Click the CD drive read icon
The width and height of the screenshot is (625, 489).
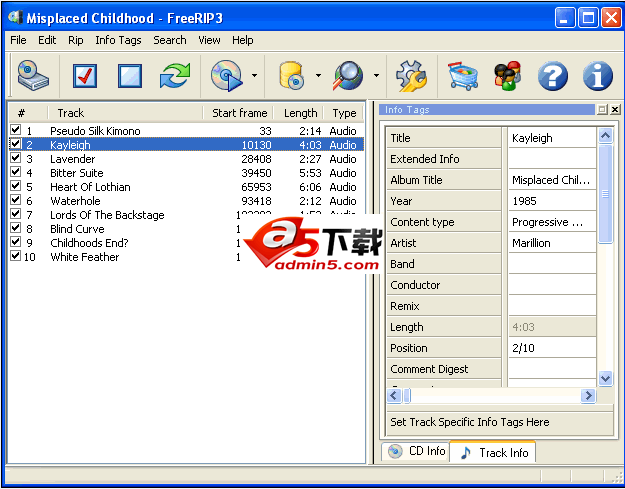pos(33,75)
